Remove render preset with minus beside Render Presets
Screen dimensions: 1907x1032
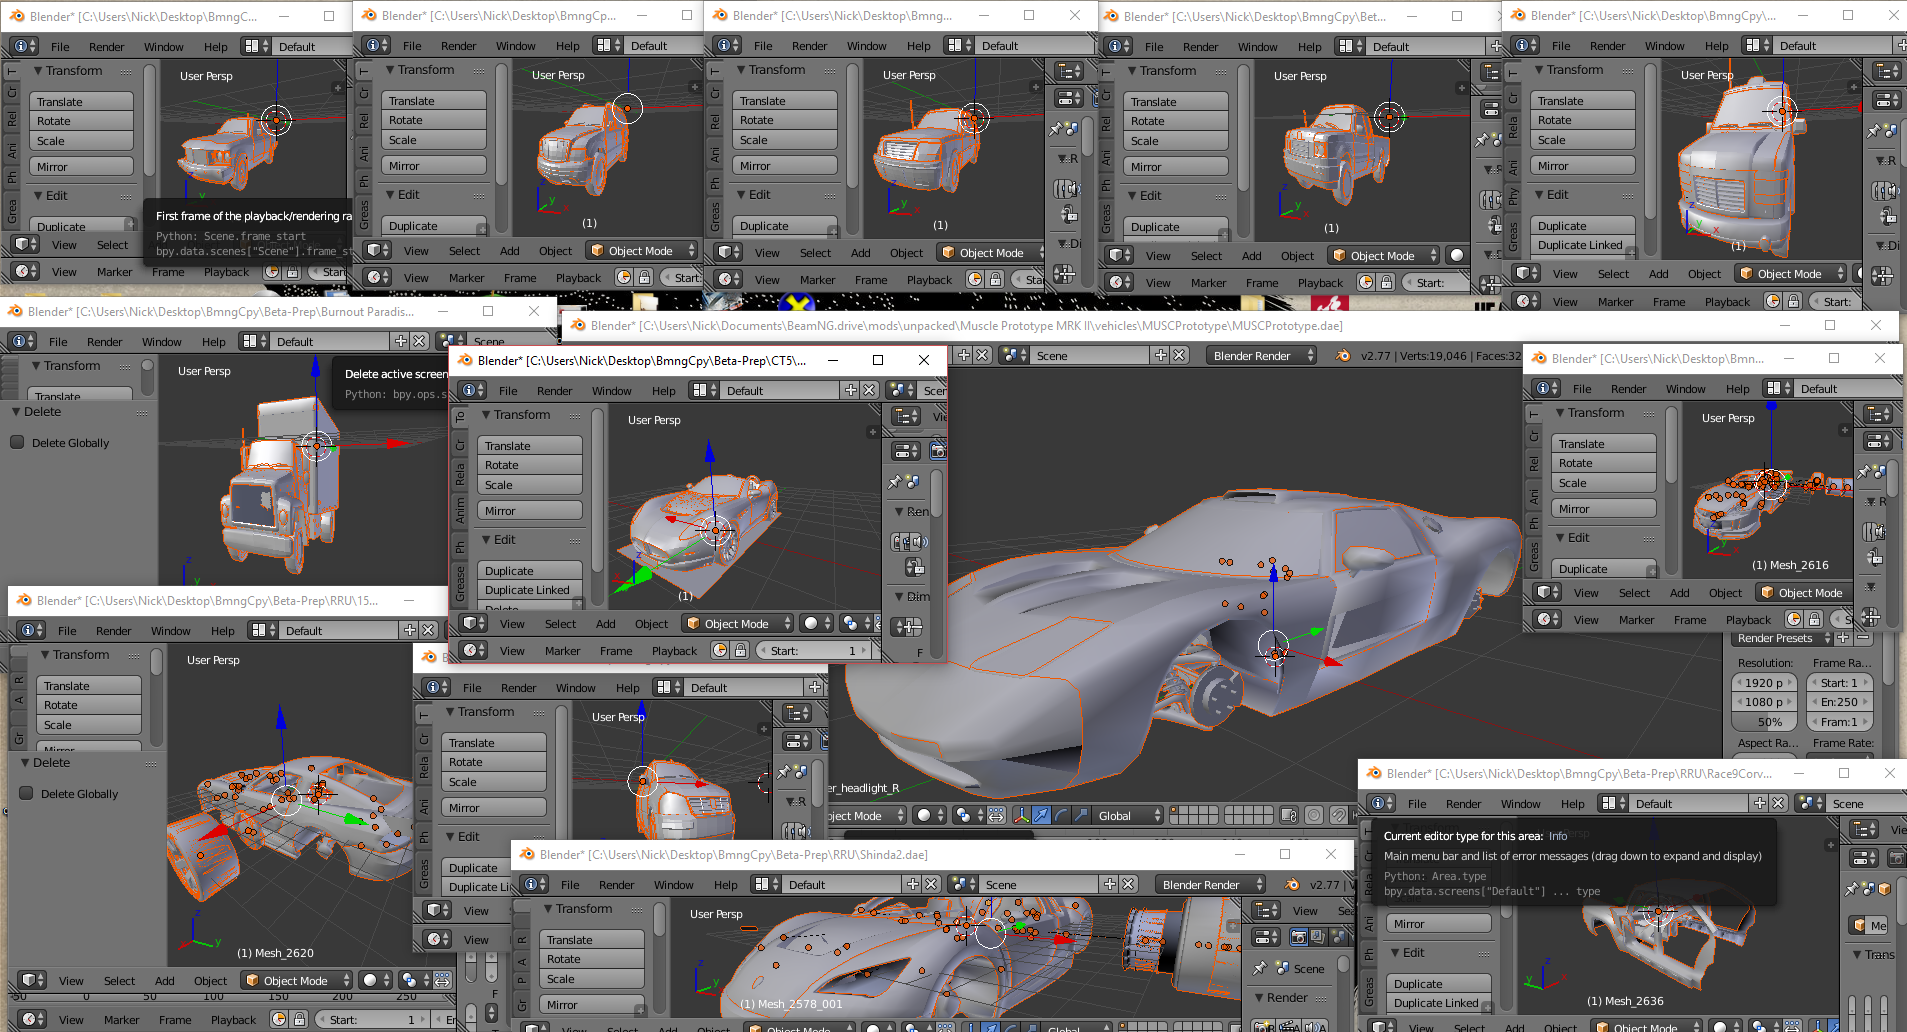coord(1862,638)
